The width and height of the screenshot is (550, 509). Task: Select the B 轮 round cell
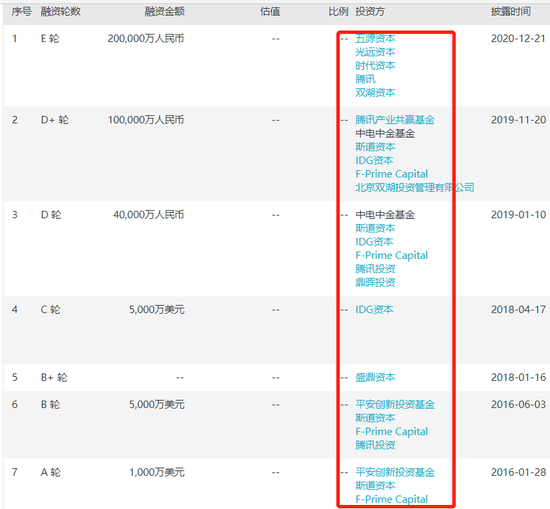point(51,404)
